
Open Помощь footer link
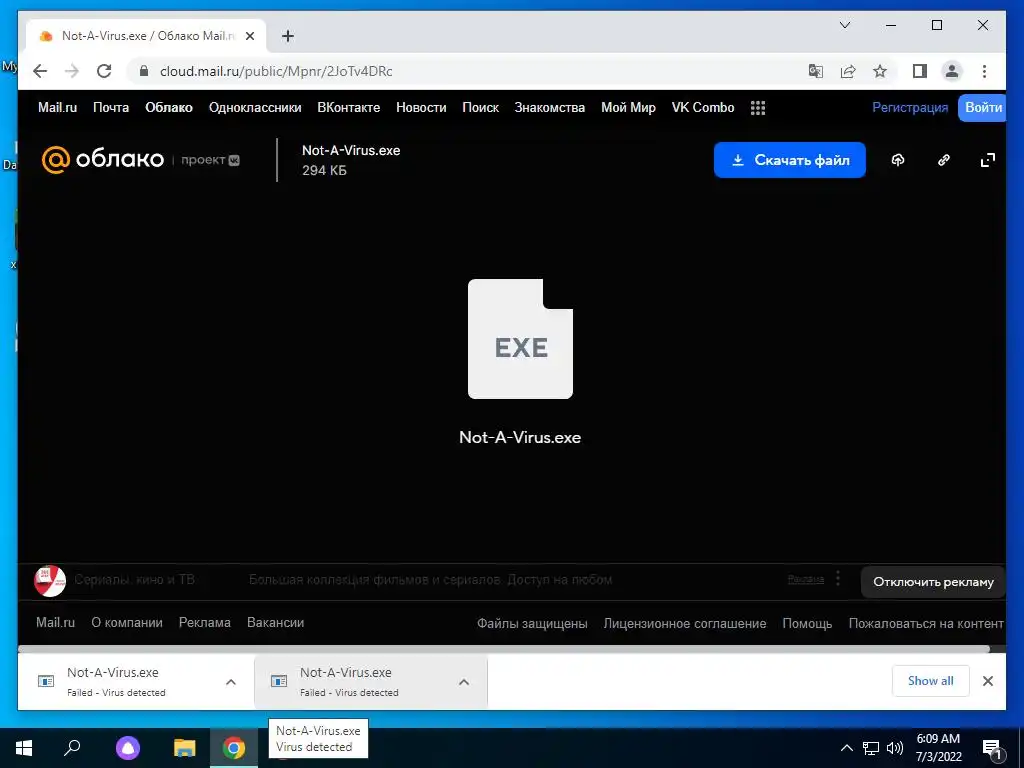(807, 624)
